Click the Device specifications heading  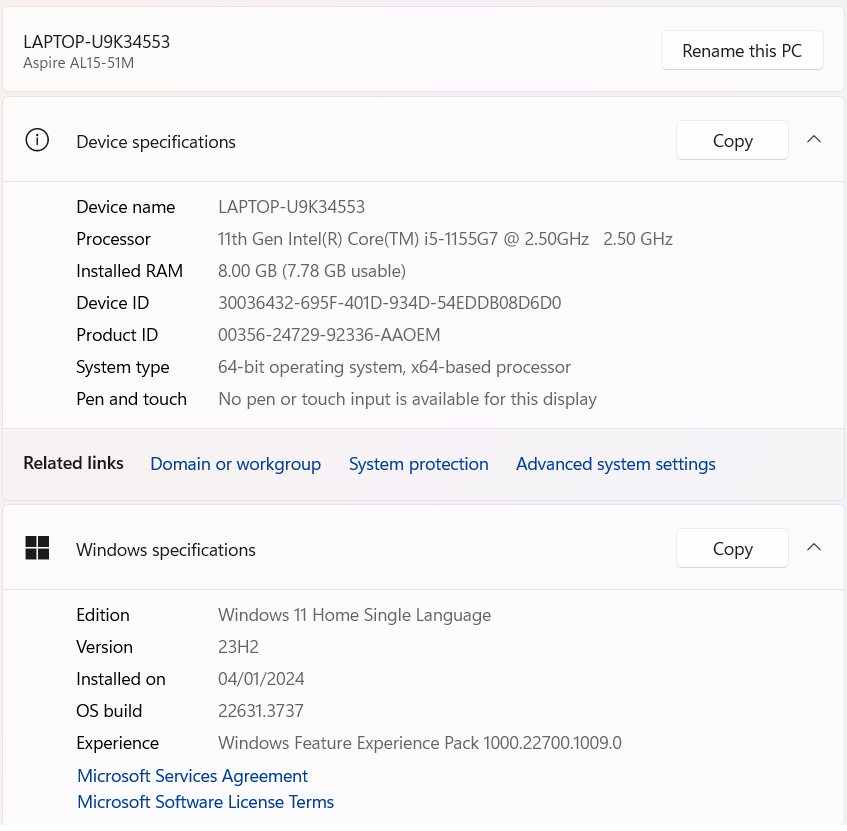(156, 142)
